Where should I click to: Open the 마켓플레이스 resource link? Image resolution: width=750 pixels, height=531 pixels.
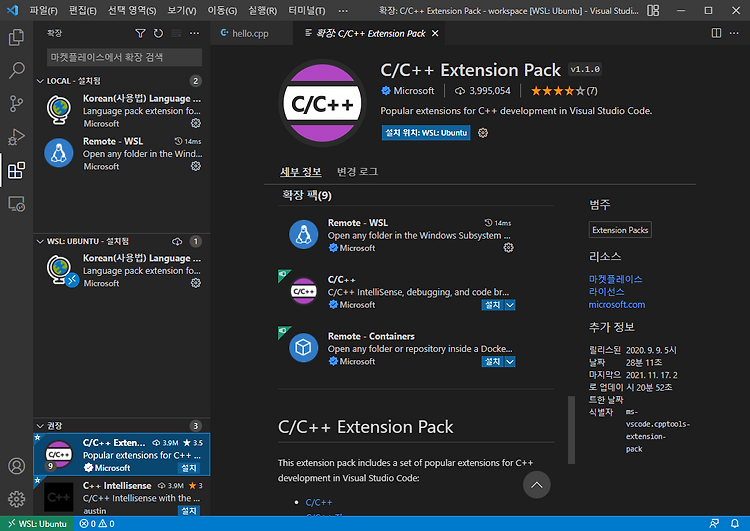point(615,279)
